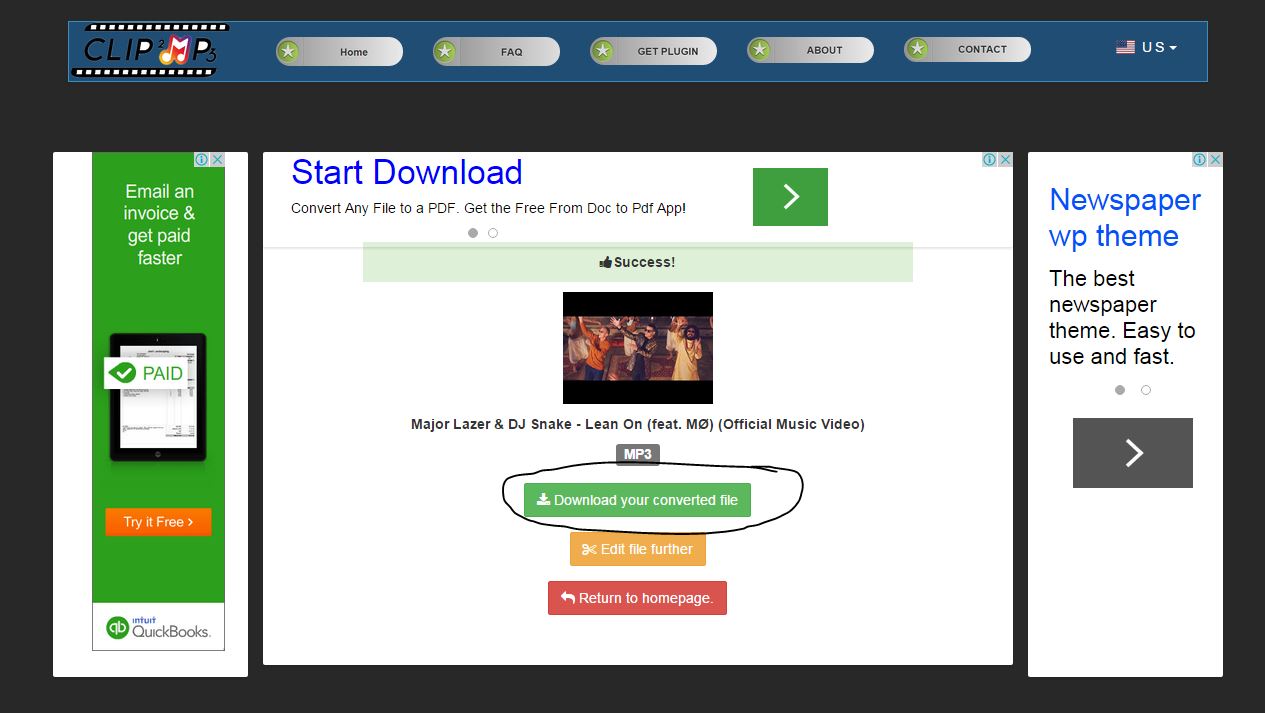Click Edit file further button
Screen dimensions: 1265x713
(638, 549)
